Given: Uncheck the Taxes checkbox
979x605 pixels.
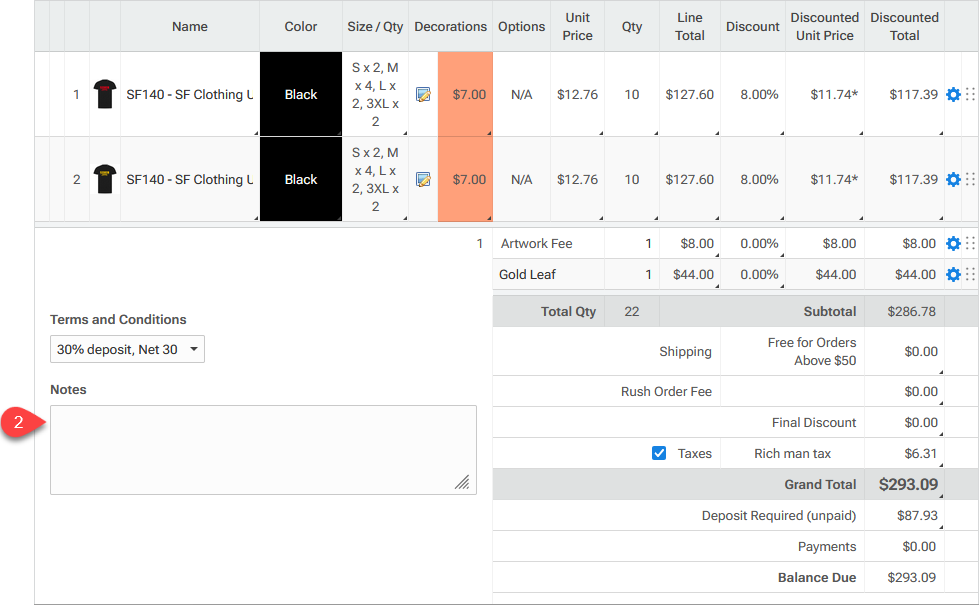Looking at the screenshot, I should coord(659,453).
